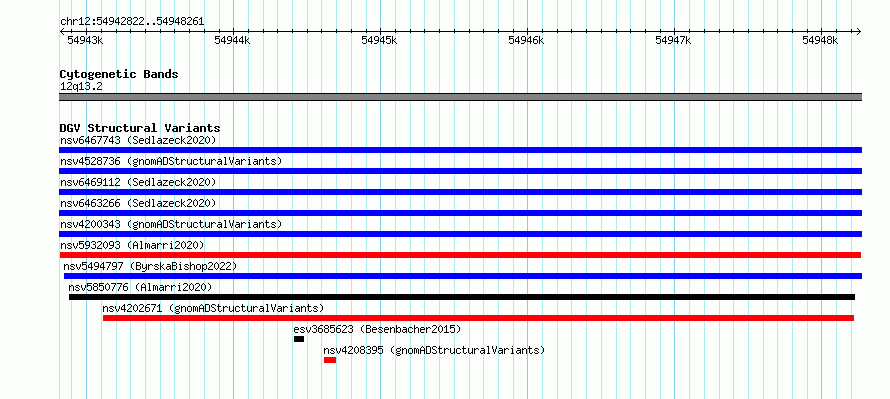Viewport: 890px width, 399px height.
Task: Click nsv5494797 (ByrskaBishop2022) label
Action: [150, 266]
